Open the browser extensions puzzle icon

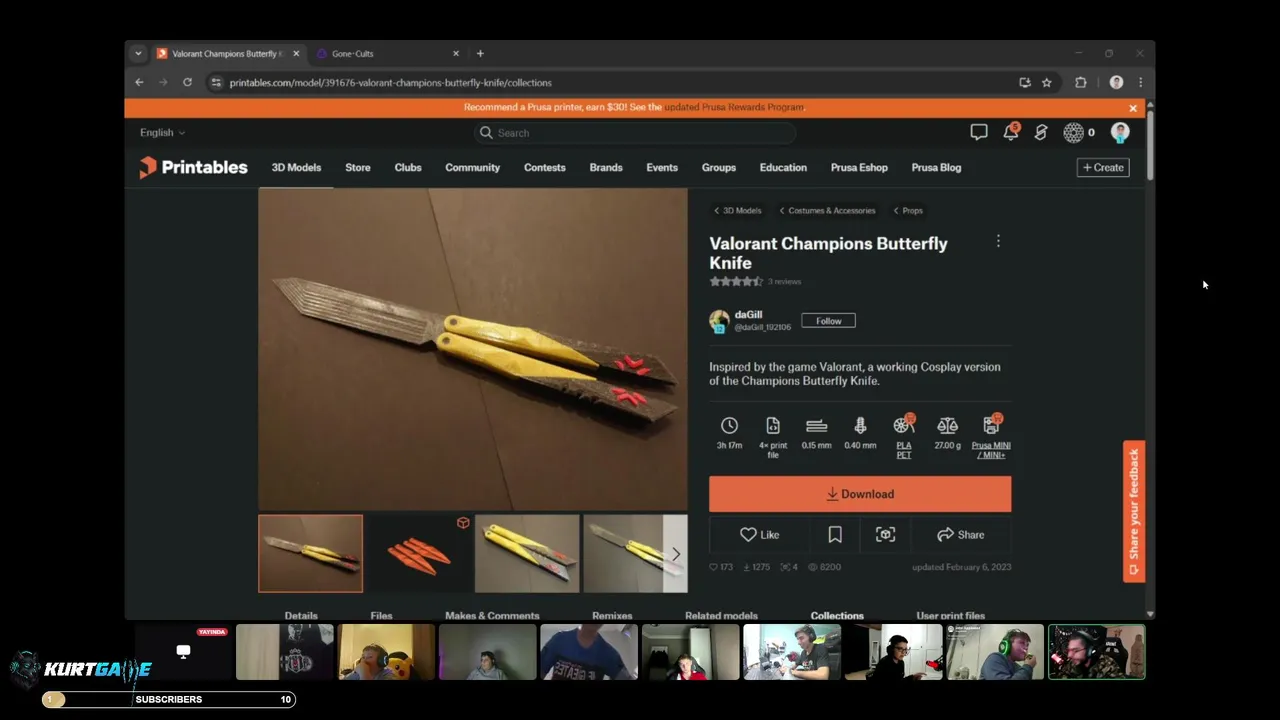(1081, 83)
